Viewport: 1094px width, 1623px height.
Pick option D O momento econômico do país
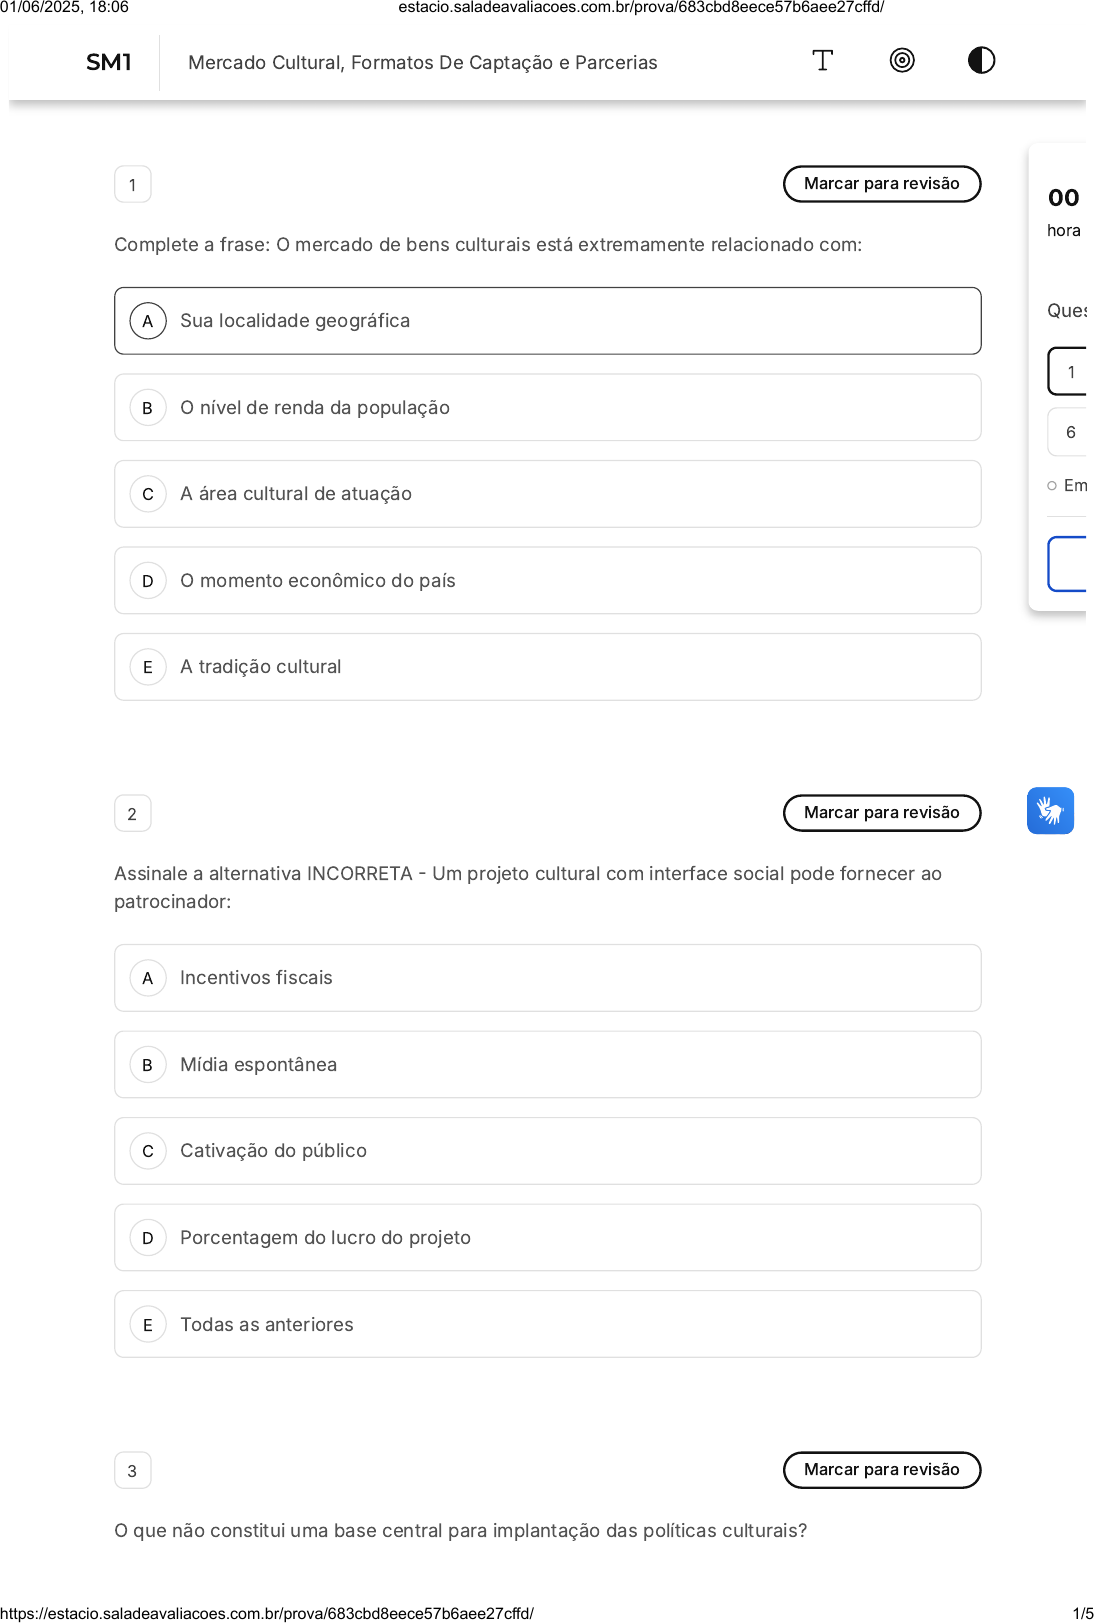pyautogui.click(x=547, y=581)
